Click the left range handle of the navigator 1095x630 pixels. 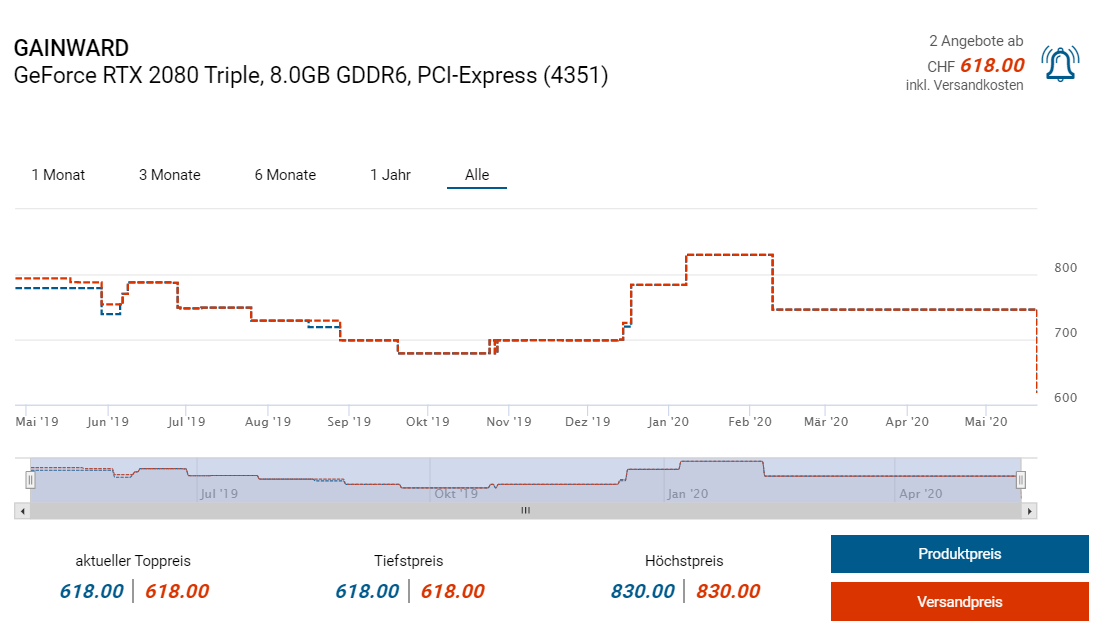[x=30, y=480]
